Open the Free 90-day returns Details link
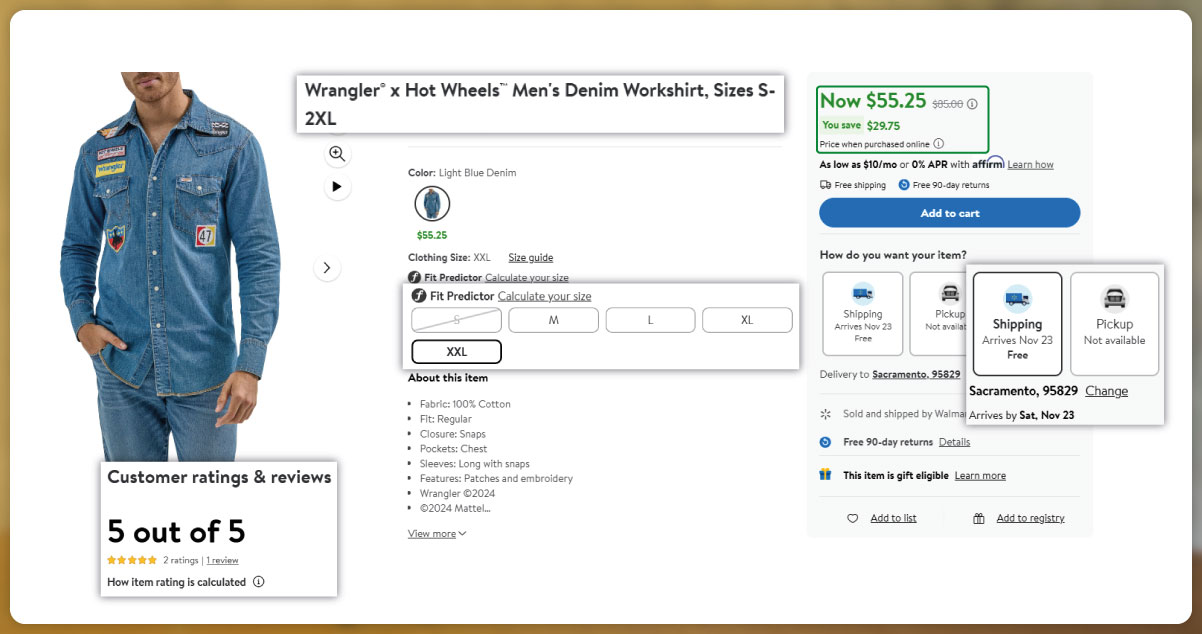Viewport: 1202px width, 634px height. (x=954, y=442)
